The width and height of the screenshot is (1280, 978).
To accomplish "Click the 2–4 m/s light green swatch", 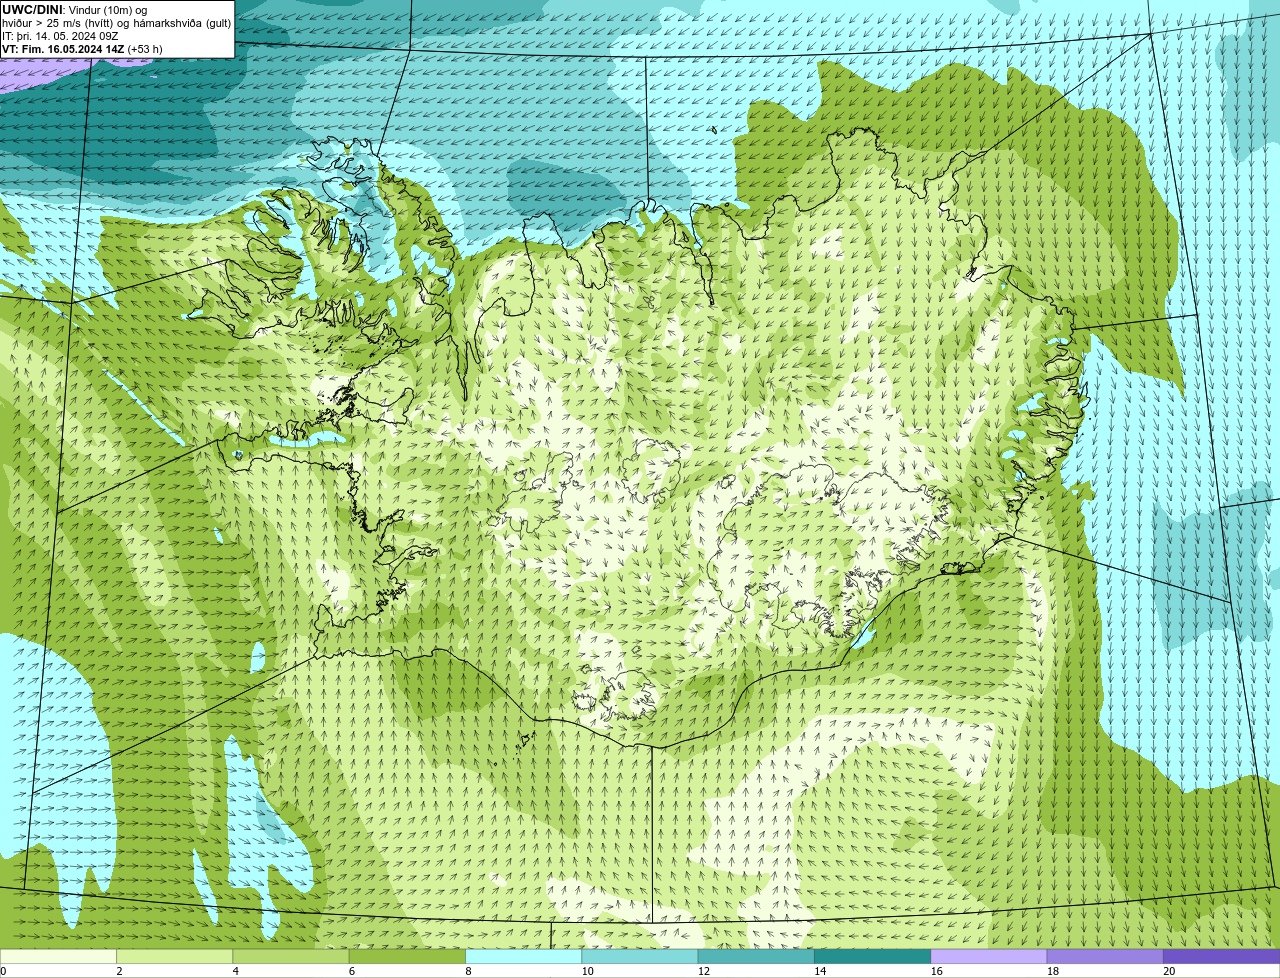I will tap(175, 956).
